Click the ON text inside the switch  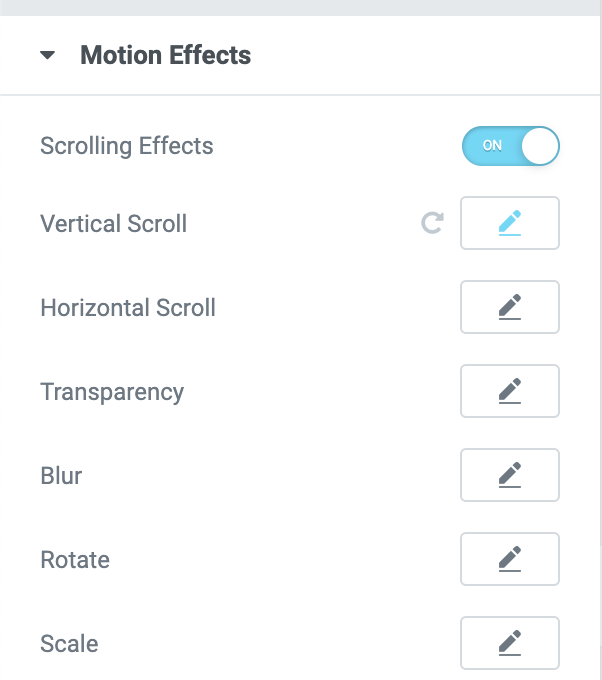pyautogui.click(x=492, y=146)
